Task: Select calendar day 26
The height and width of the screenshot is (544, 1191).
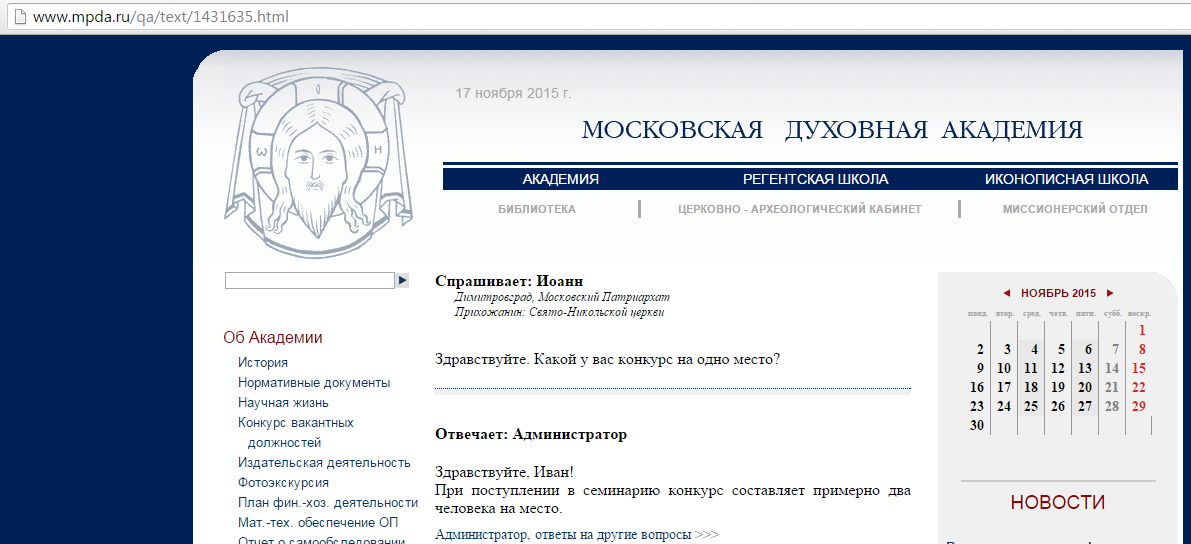Action: pos(1058,406)
